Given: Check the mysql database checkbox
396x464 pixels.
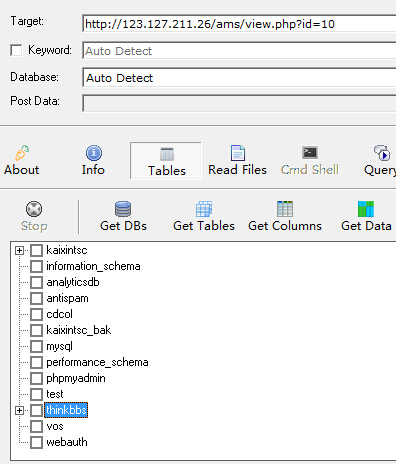Looking at the screenshot, I should pyautogui.click(x=36, y=346).
